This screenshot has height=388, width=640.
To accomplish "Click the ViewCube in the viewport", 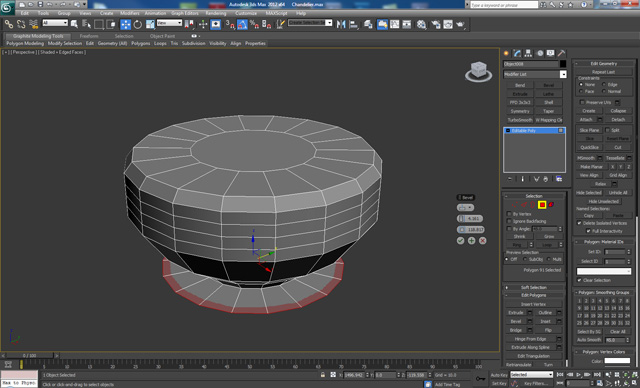I will point(478,71).
